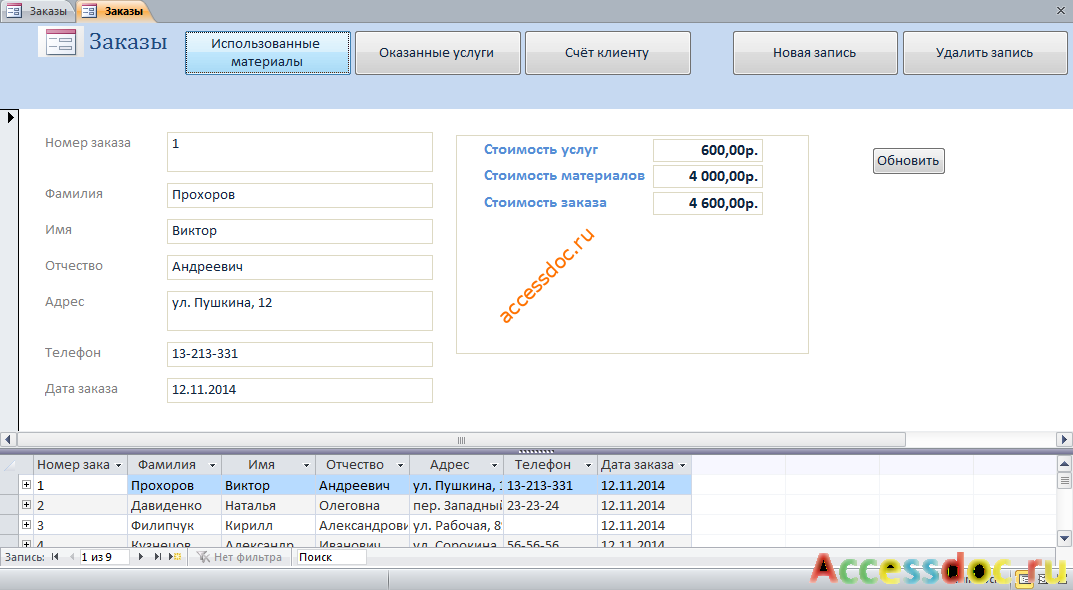
Task: Open the Номер зака column filter dropdown
Action: (118, 465)
